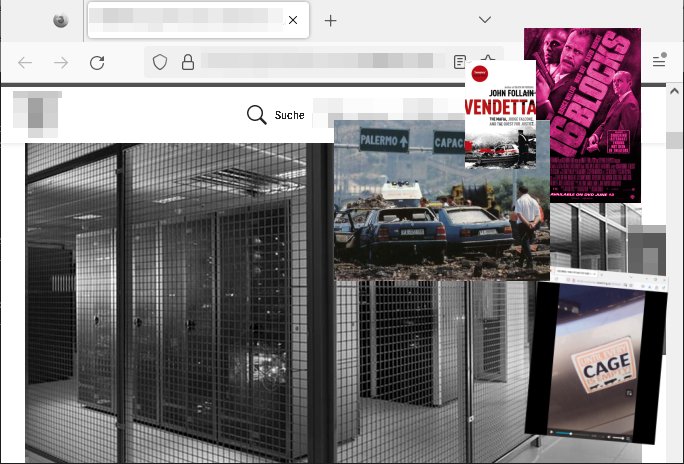Select the active browser tab
The image size is (684, 464).
pos(190,20)
